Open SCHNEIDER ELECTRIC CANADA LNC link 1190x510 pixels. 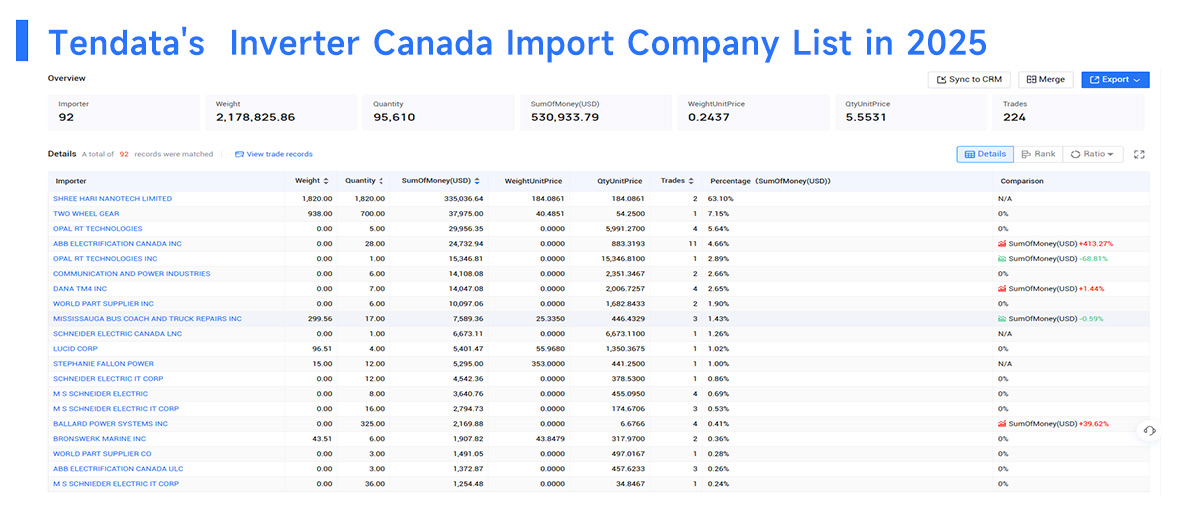click(x=118, y=334)
